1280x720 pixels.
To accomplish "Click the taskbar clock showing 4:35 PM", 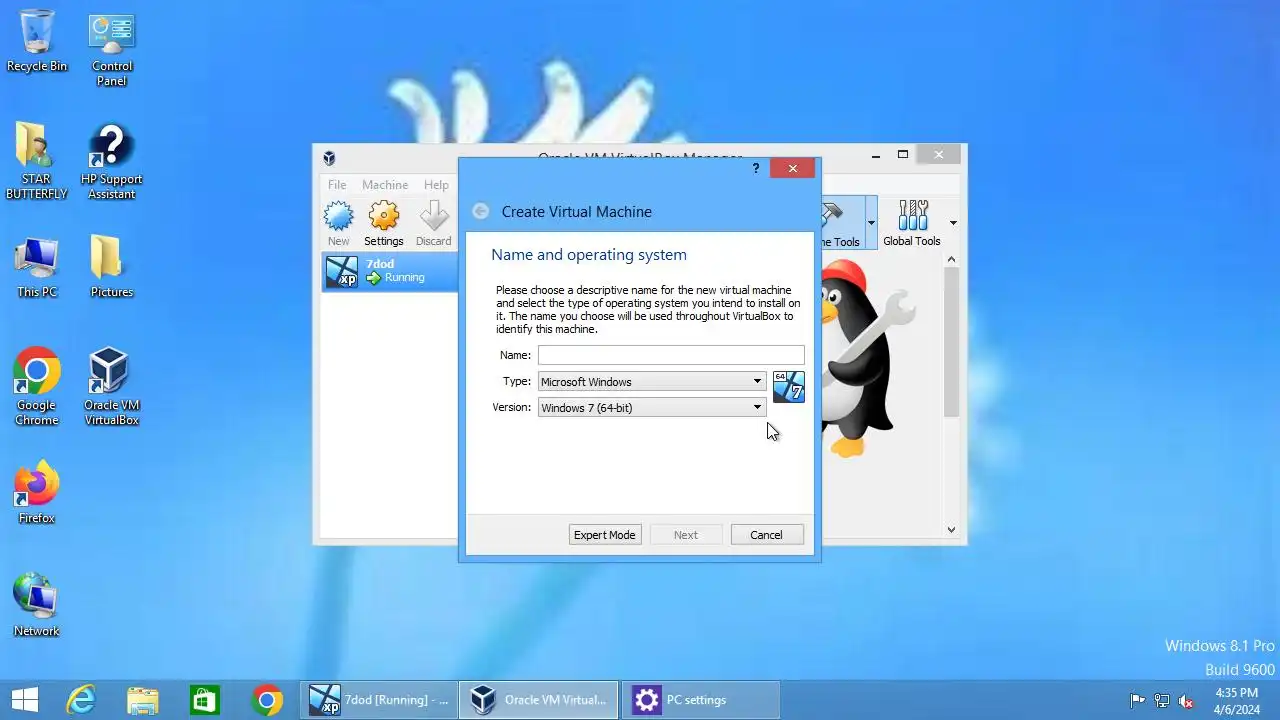I will [1238, 701].
